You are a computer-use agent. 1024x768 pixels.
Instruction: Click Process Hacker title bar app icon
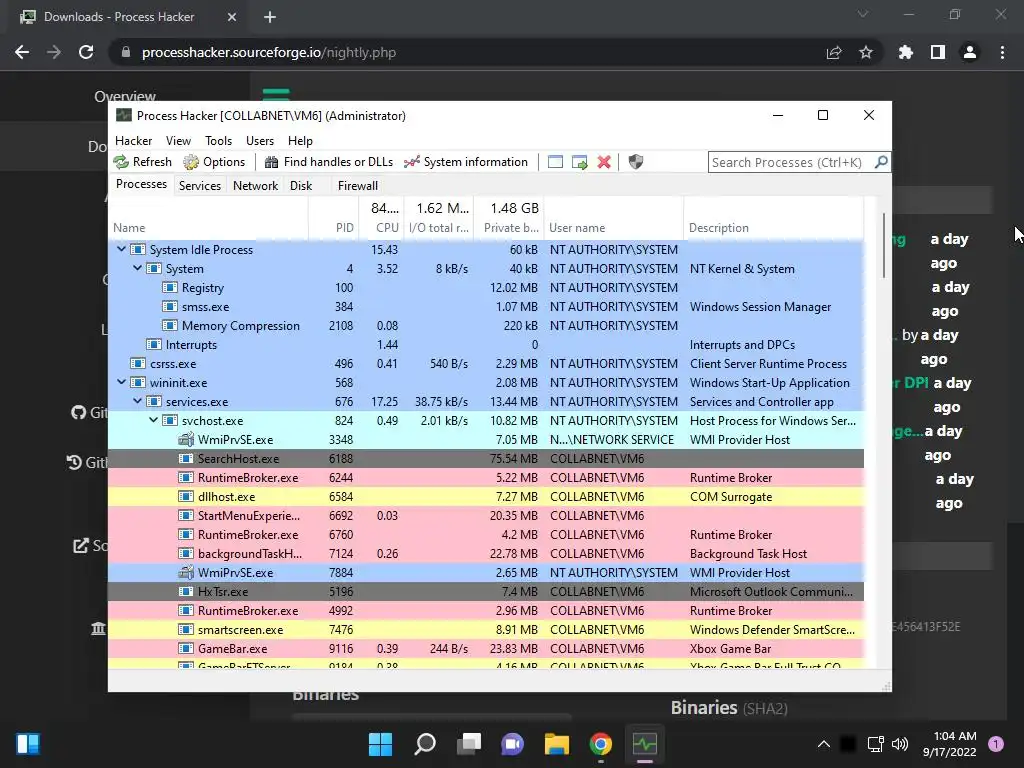124,116
